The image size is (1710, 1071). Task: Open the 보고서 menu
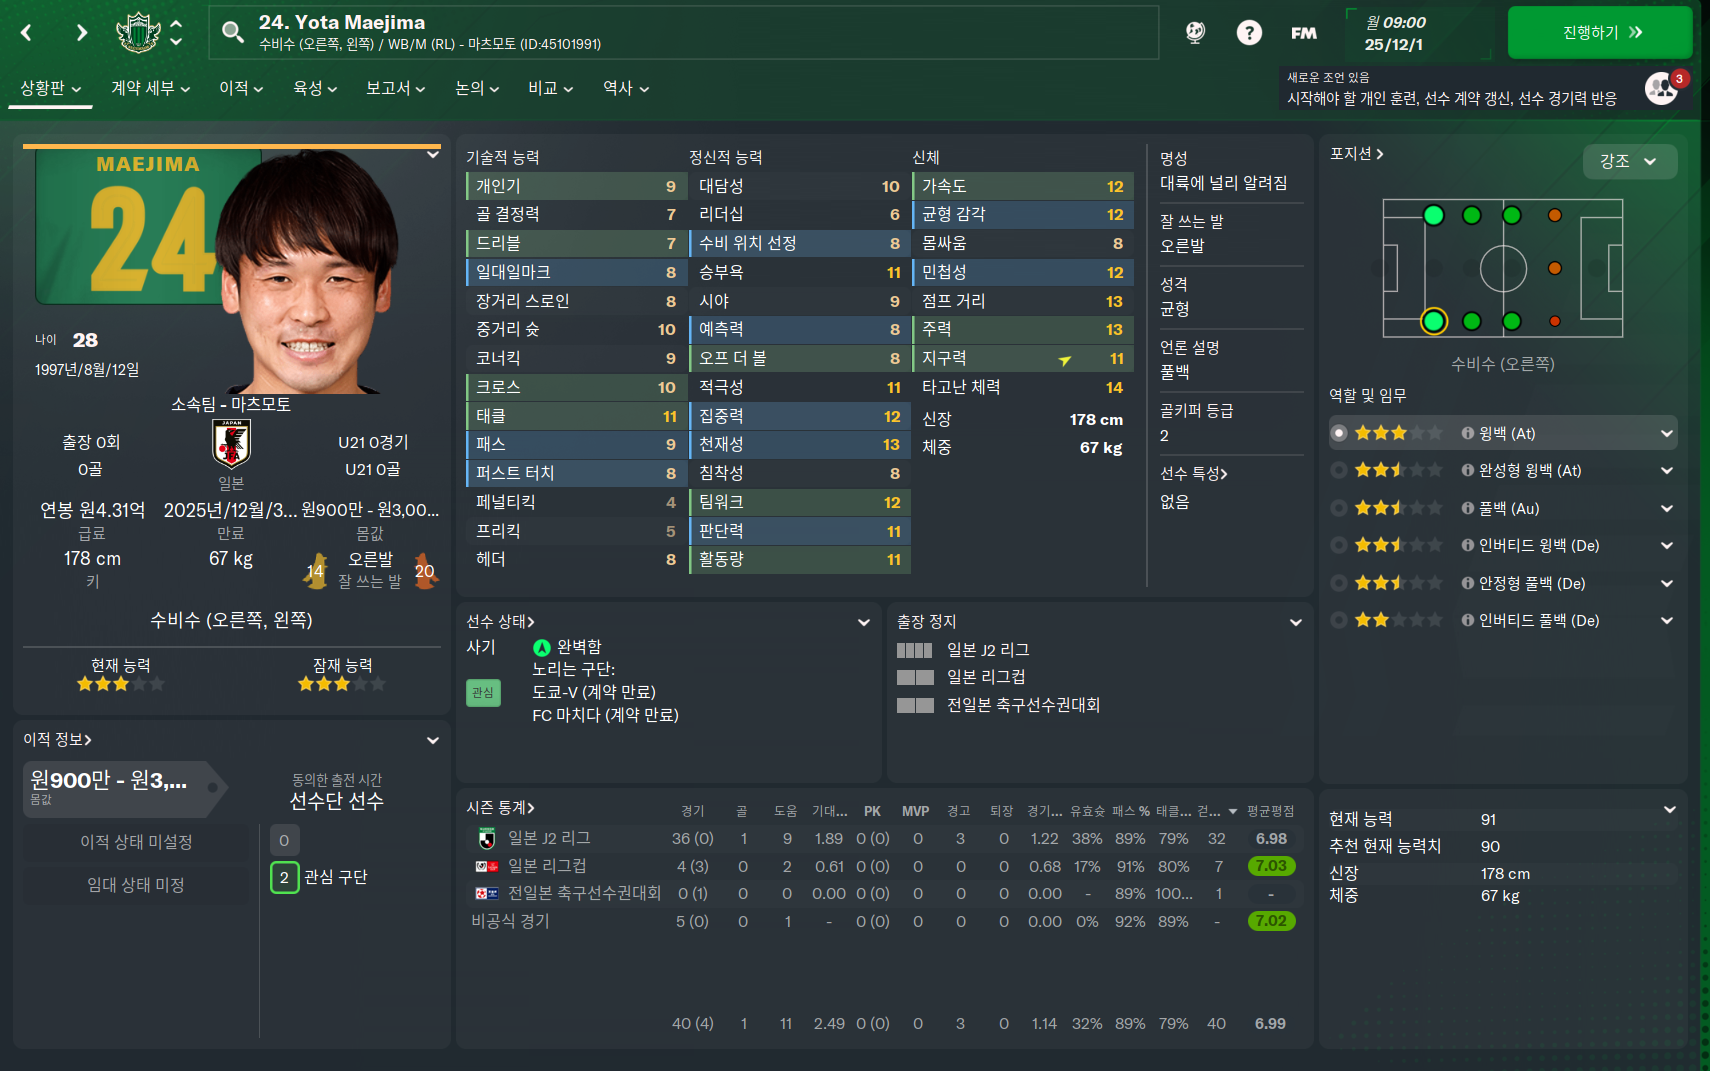pos(395,88)
